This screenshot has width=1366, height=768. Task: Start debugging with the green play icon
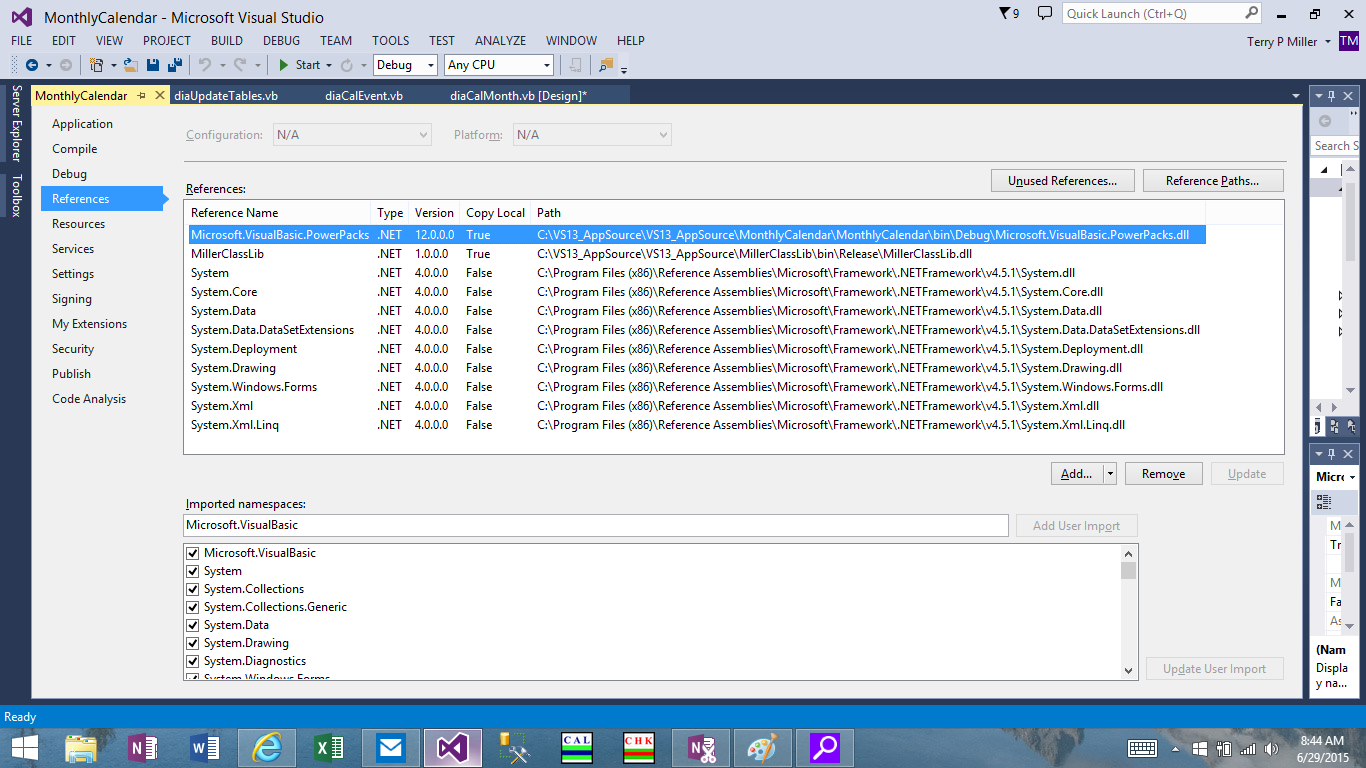[284, 65]
